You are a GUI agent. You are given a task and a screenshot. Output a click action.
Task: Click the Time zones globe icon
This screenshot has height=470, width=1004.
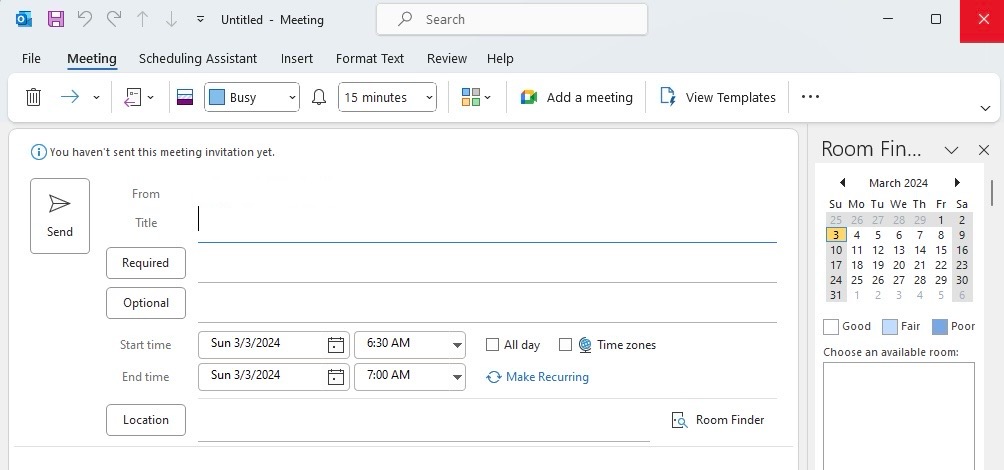[x=585, y=344]
